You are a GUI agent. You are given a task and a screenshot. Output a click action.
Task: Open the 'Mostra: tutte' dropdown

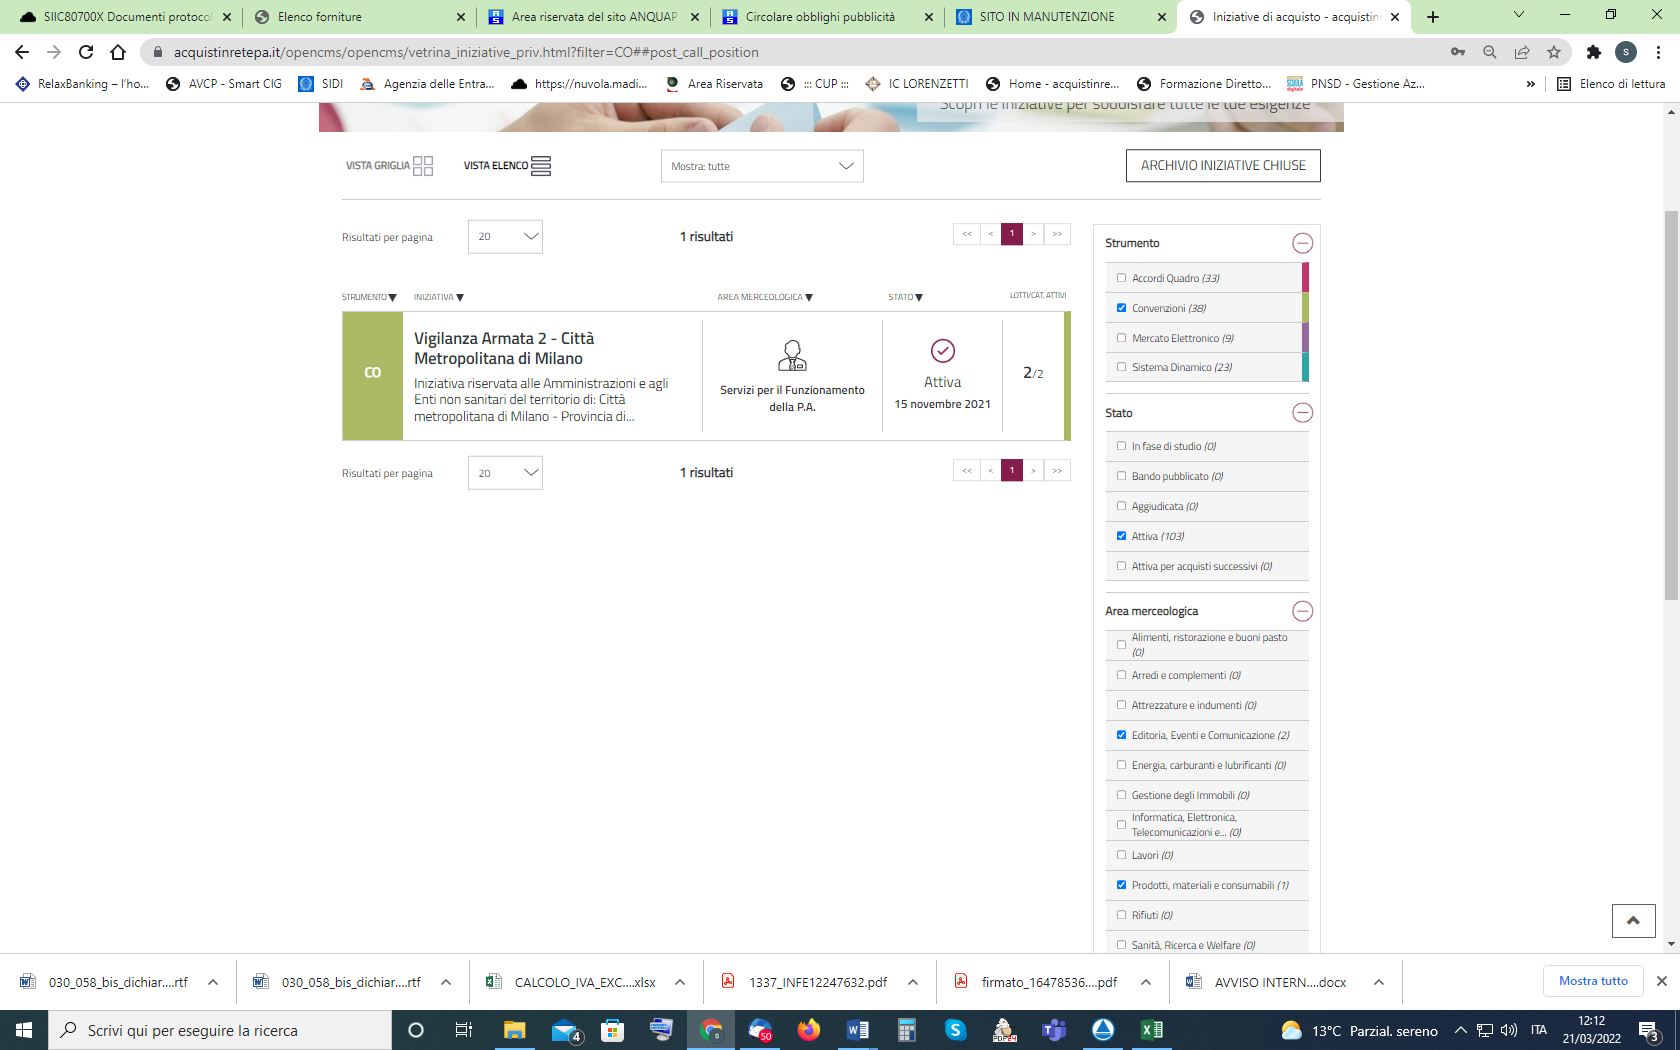coord(761,166)
